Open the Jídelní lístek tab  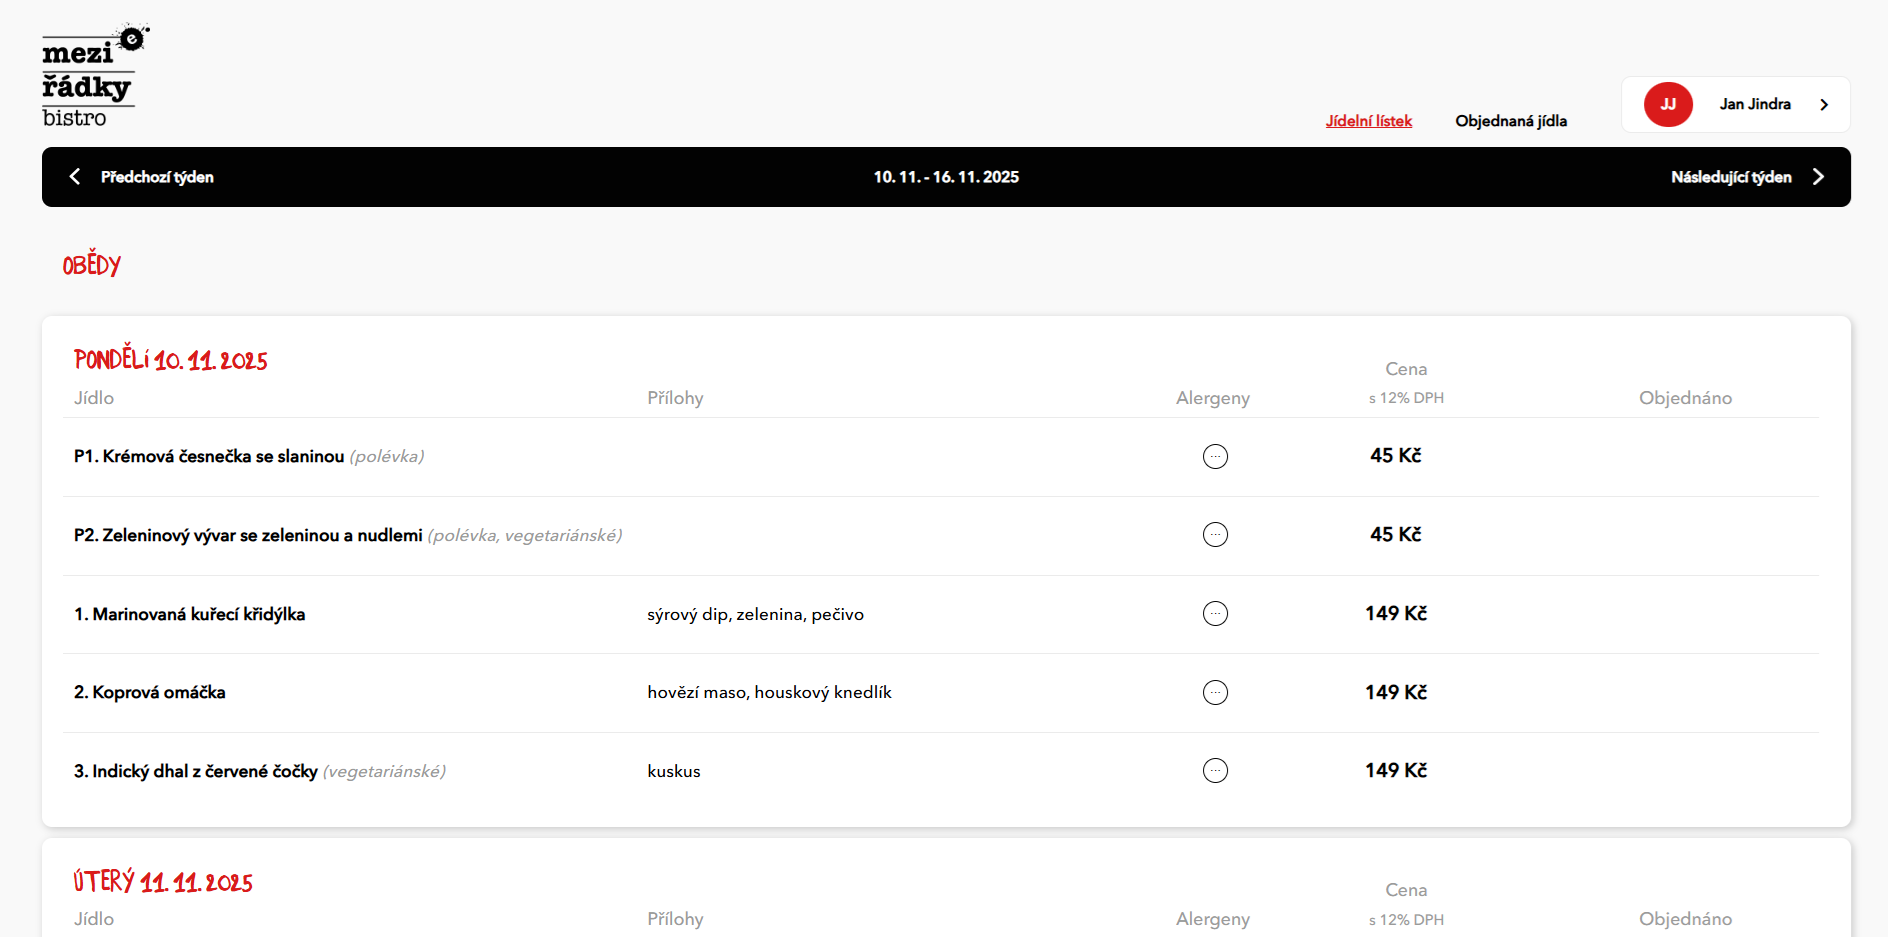tap(1368, 121)
